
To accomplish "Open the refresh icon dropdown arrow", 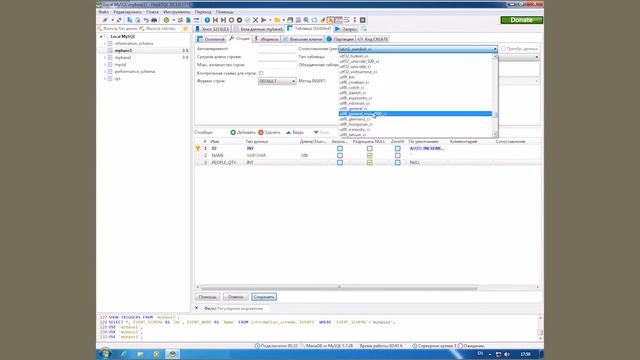I will click(x=173, y=20).
